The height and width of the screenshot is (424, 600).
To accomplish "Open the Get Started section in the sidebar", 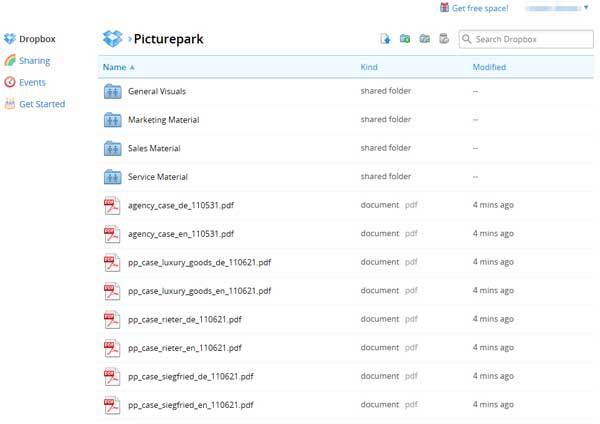I will (x=42, y=104).
